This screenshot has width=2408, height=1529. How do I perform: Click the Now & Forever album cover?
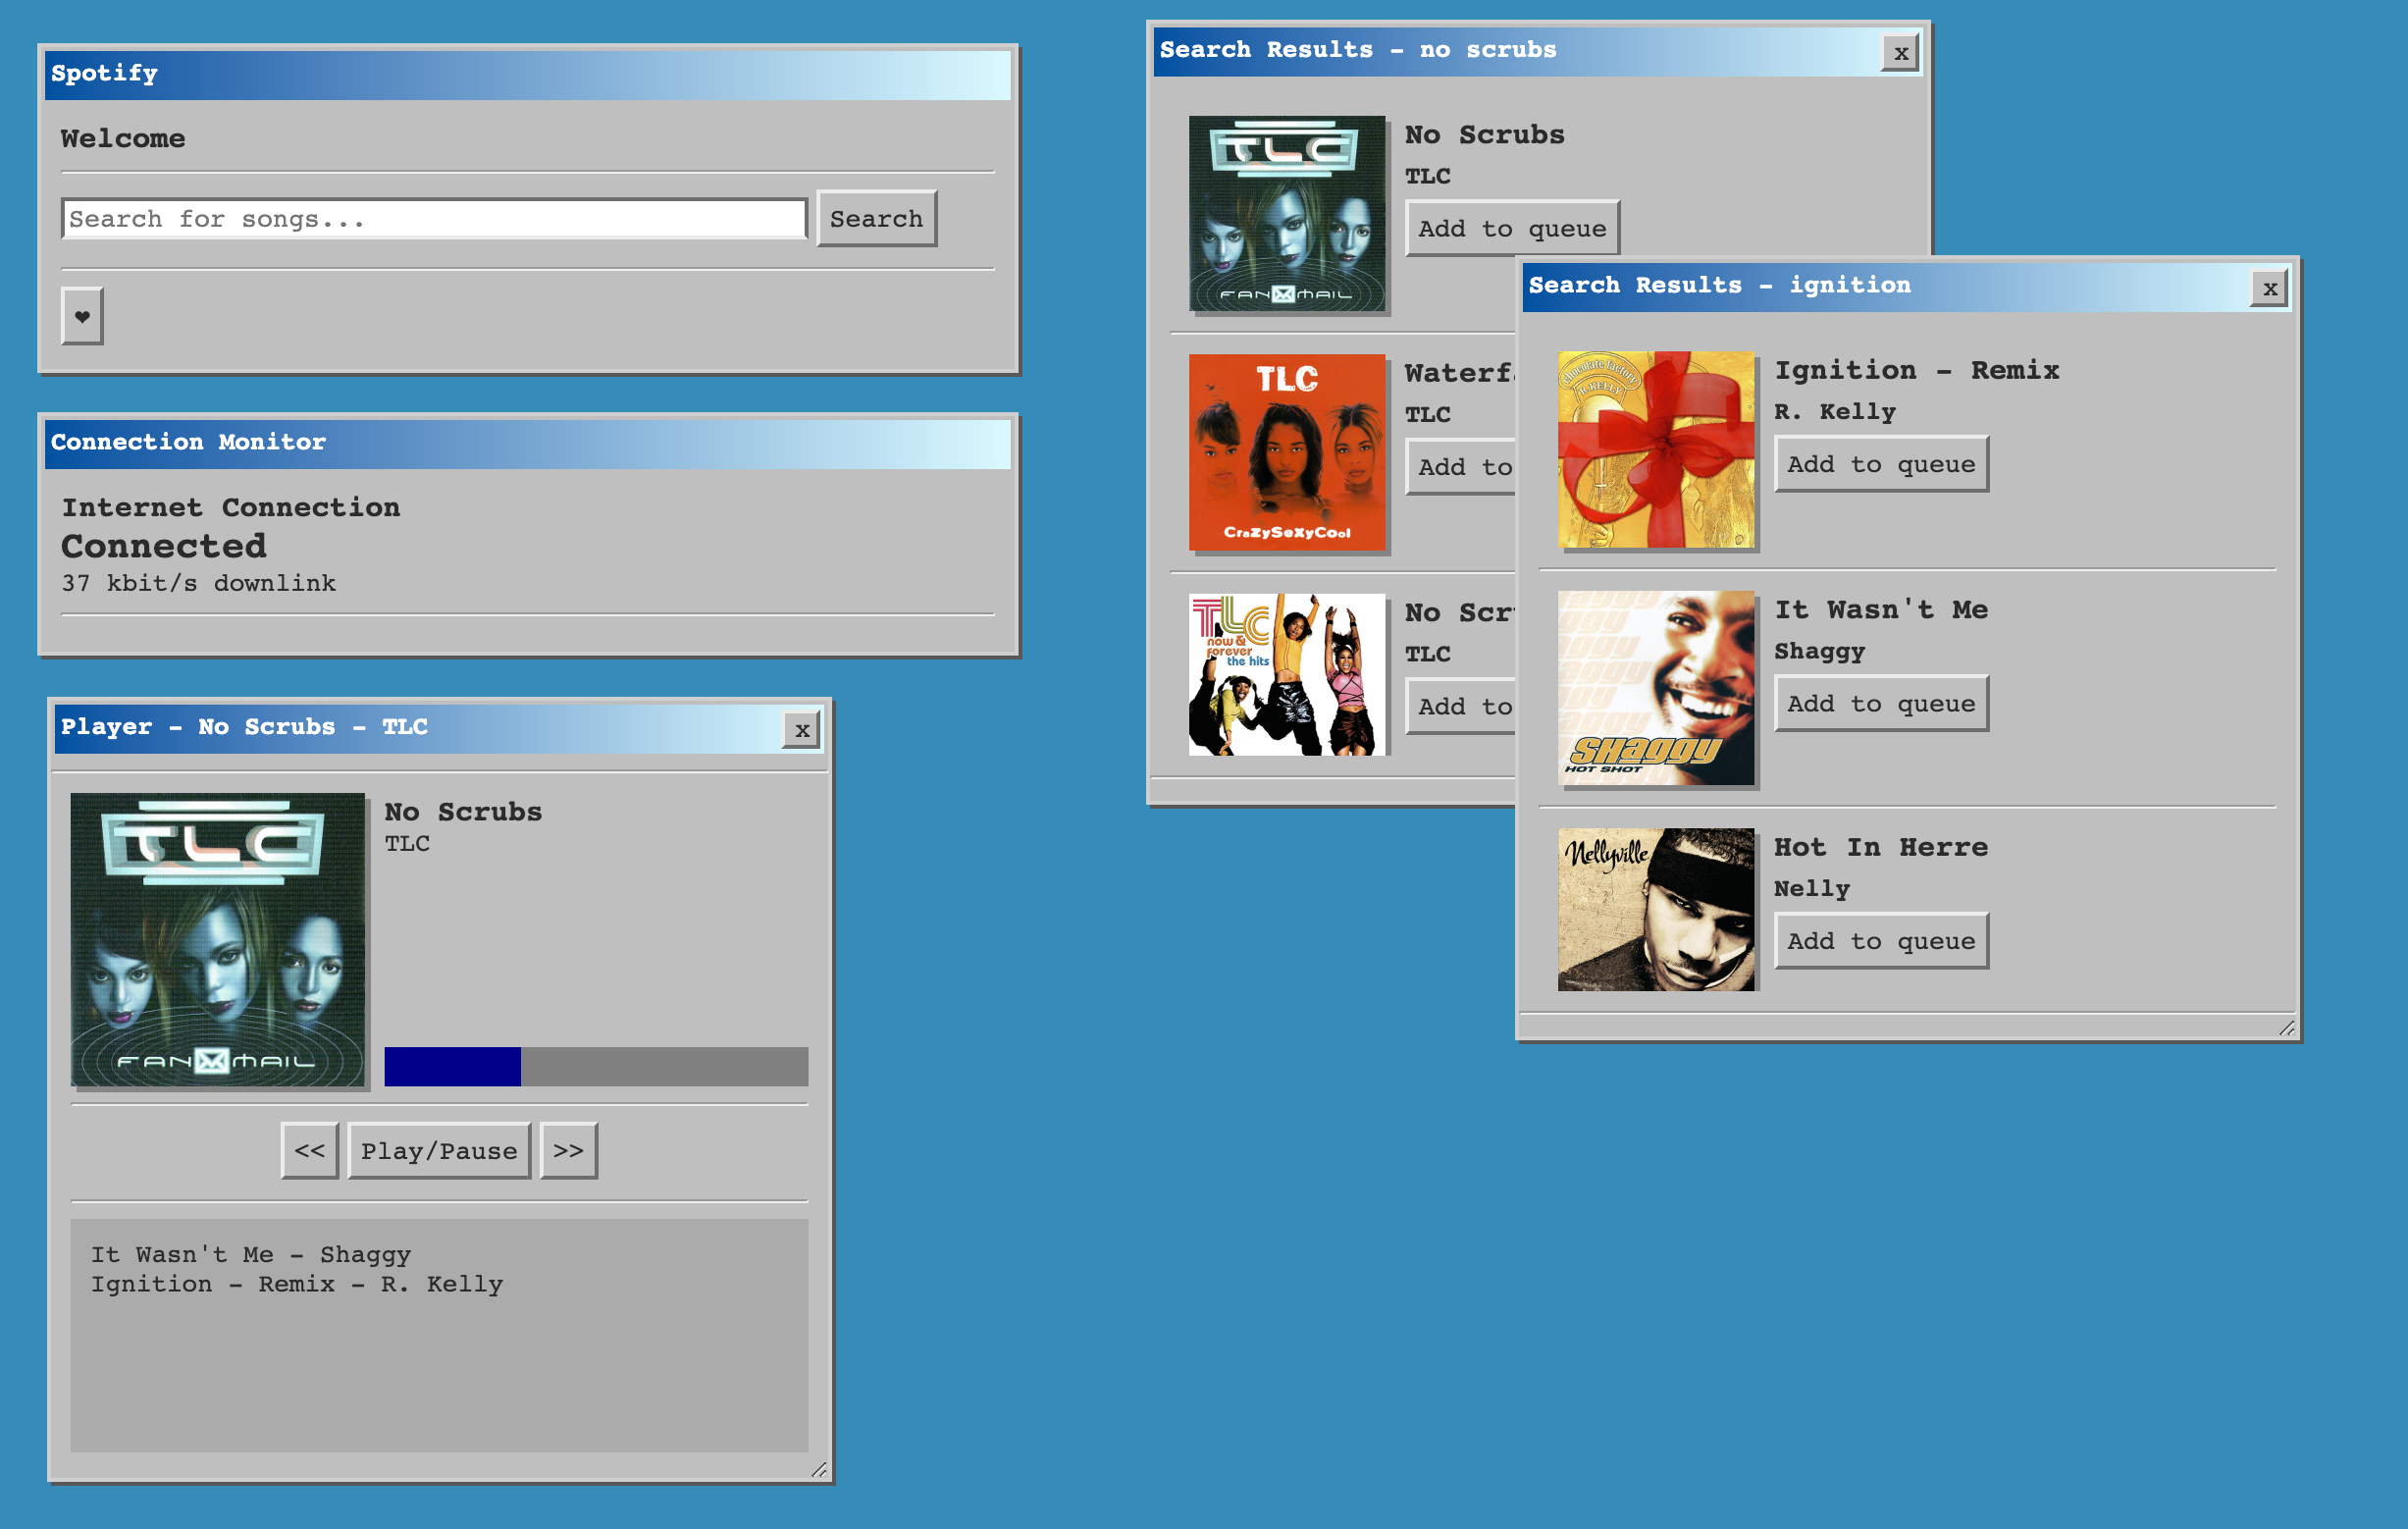pos(1286,674)
